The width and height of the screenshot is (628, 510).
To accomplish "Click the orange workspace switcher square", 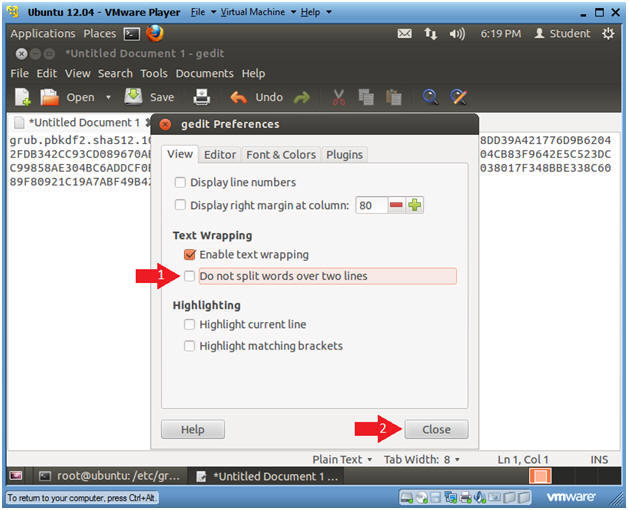I will click(x=540, y=476).
